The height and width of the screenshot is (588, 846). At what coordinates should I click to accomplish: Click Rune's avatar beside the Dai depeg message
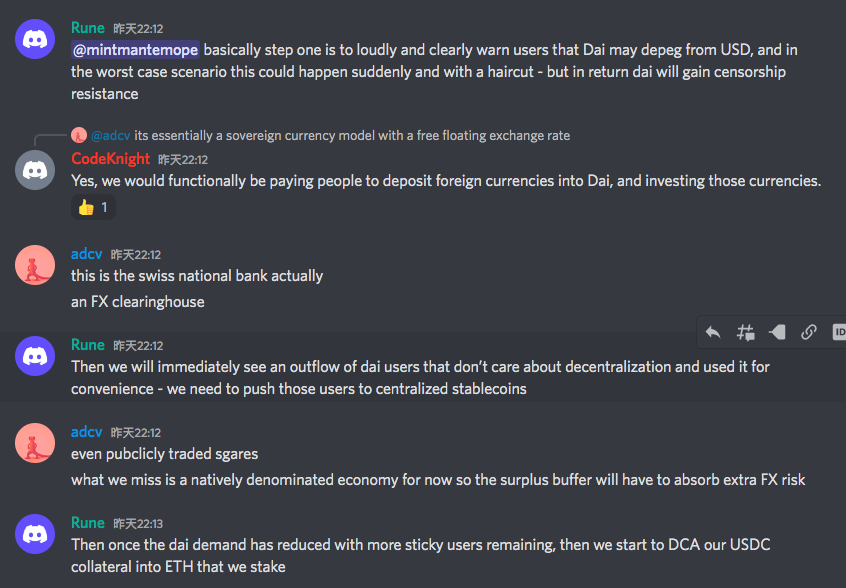click(x=36, y=39)
